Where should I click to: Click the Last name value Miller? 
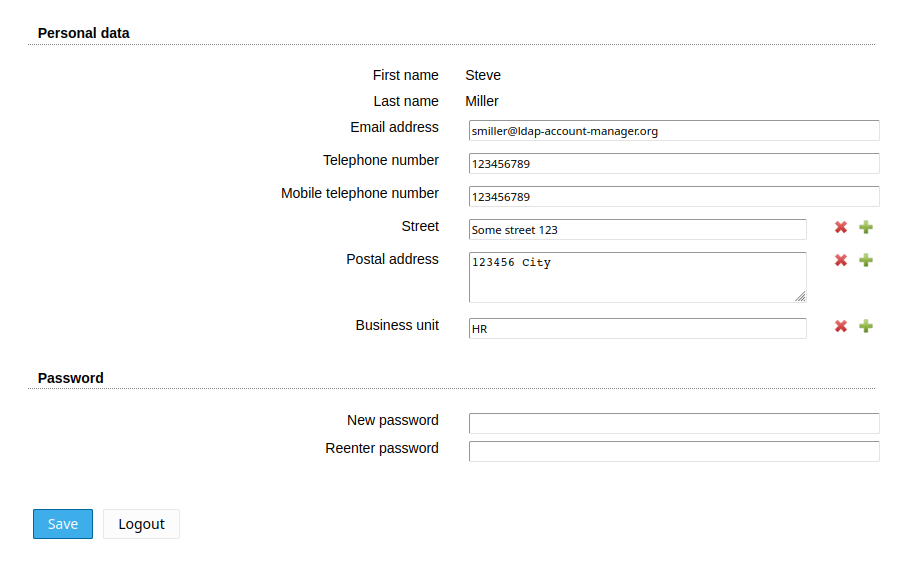pyautogui.click(x=482, y=101)
